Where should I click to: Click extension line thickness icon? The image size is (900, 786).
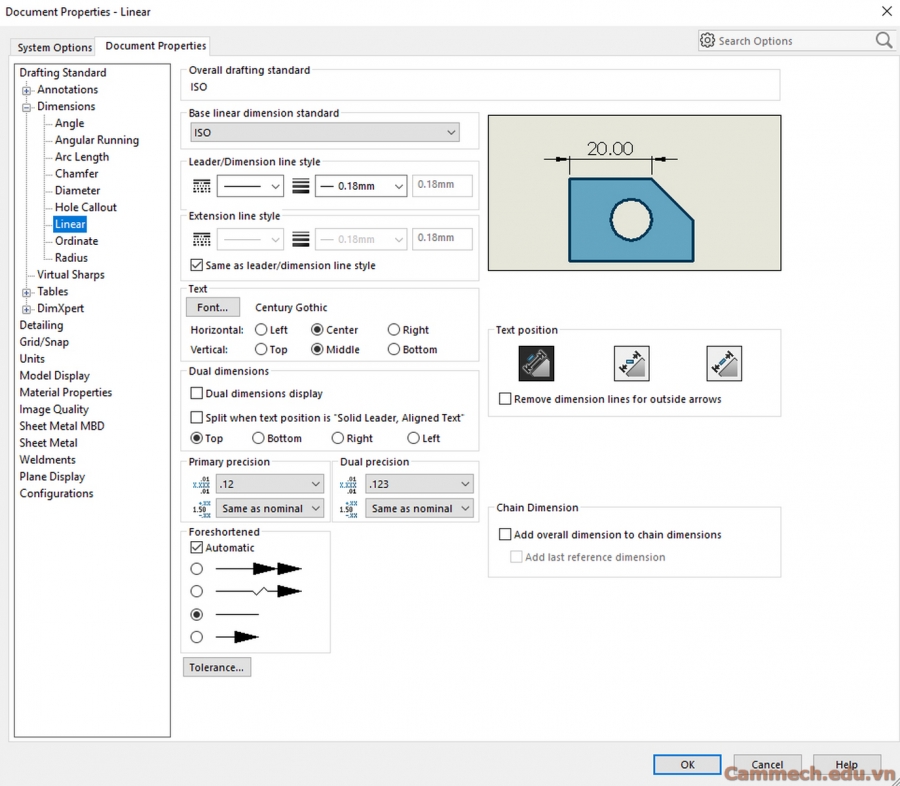pos(301,239)
